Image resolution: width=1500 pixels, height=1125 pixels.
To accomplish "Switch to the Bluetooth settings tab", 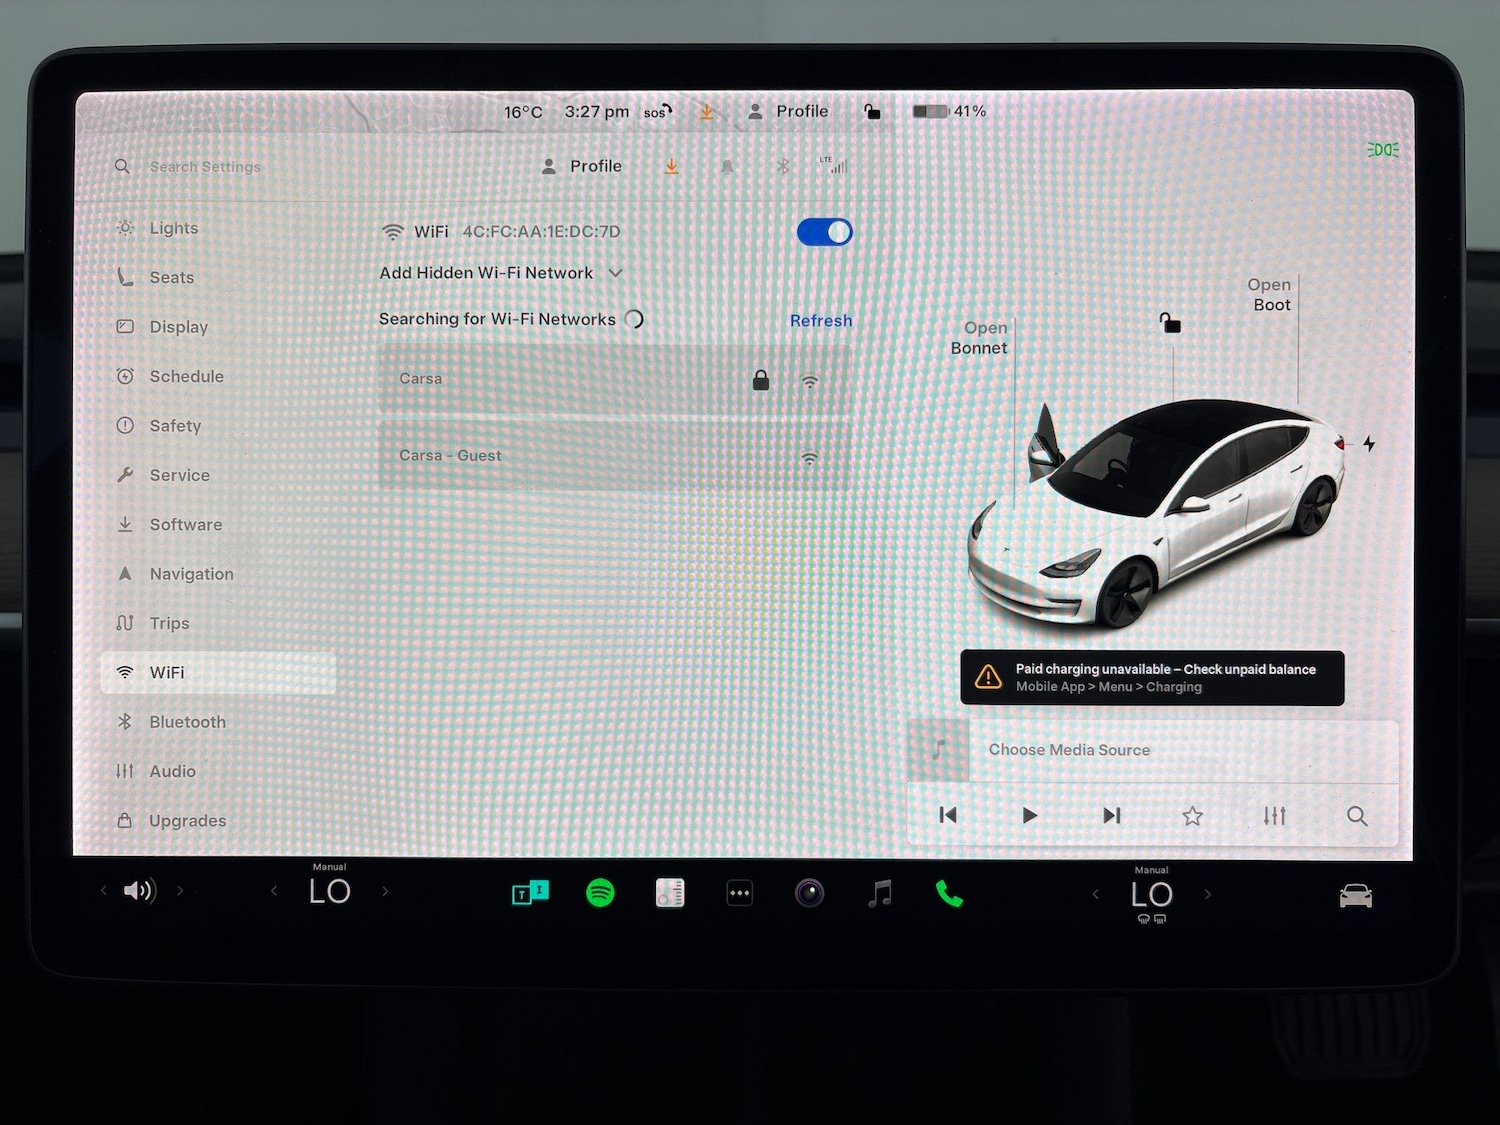I will click(x=188, y=721).
